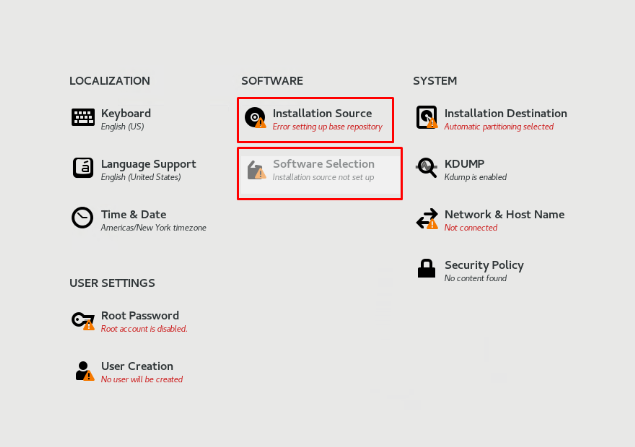Click 'Not connected' network status
Screen dimensions: 635x447
[x=471, y=228]
